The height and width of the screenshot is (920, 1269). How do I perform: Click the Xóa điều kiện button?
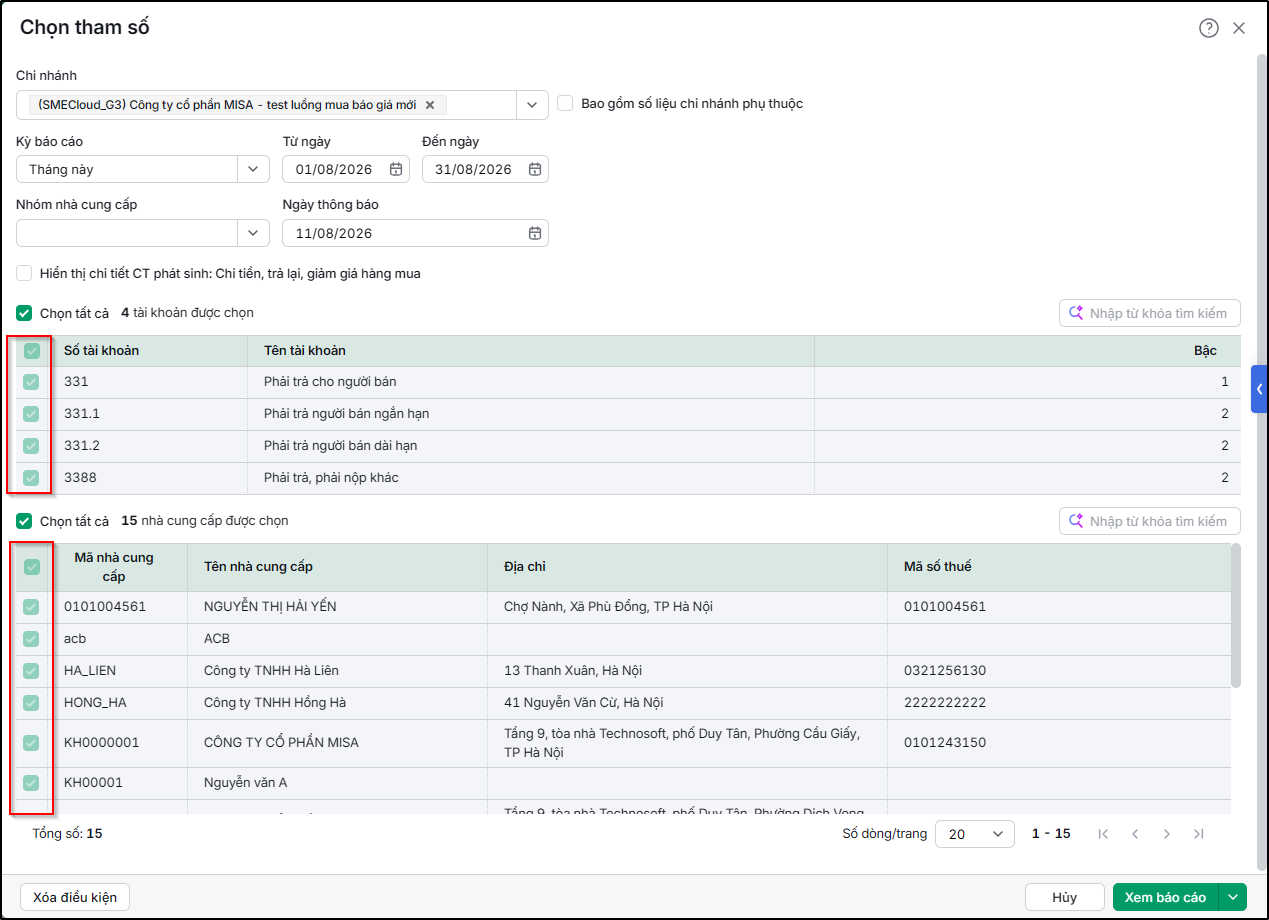pyautogui.click(x=75, y=897)
